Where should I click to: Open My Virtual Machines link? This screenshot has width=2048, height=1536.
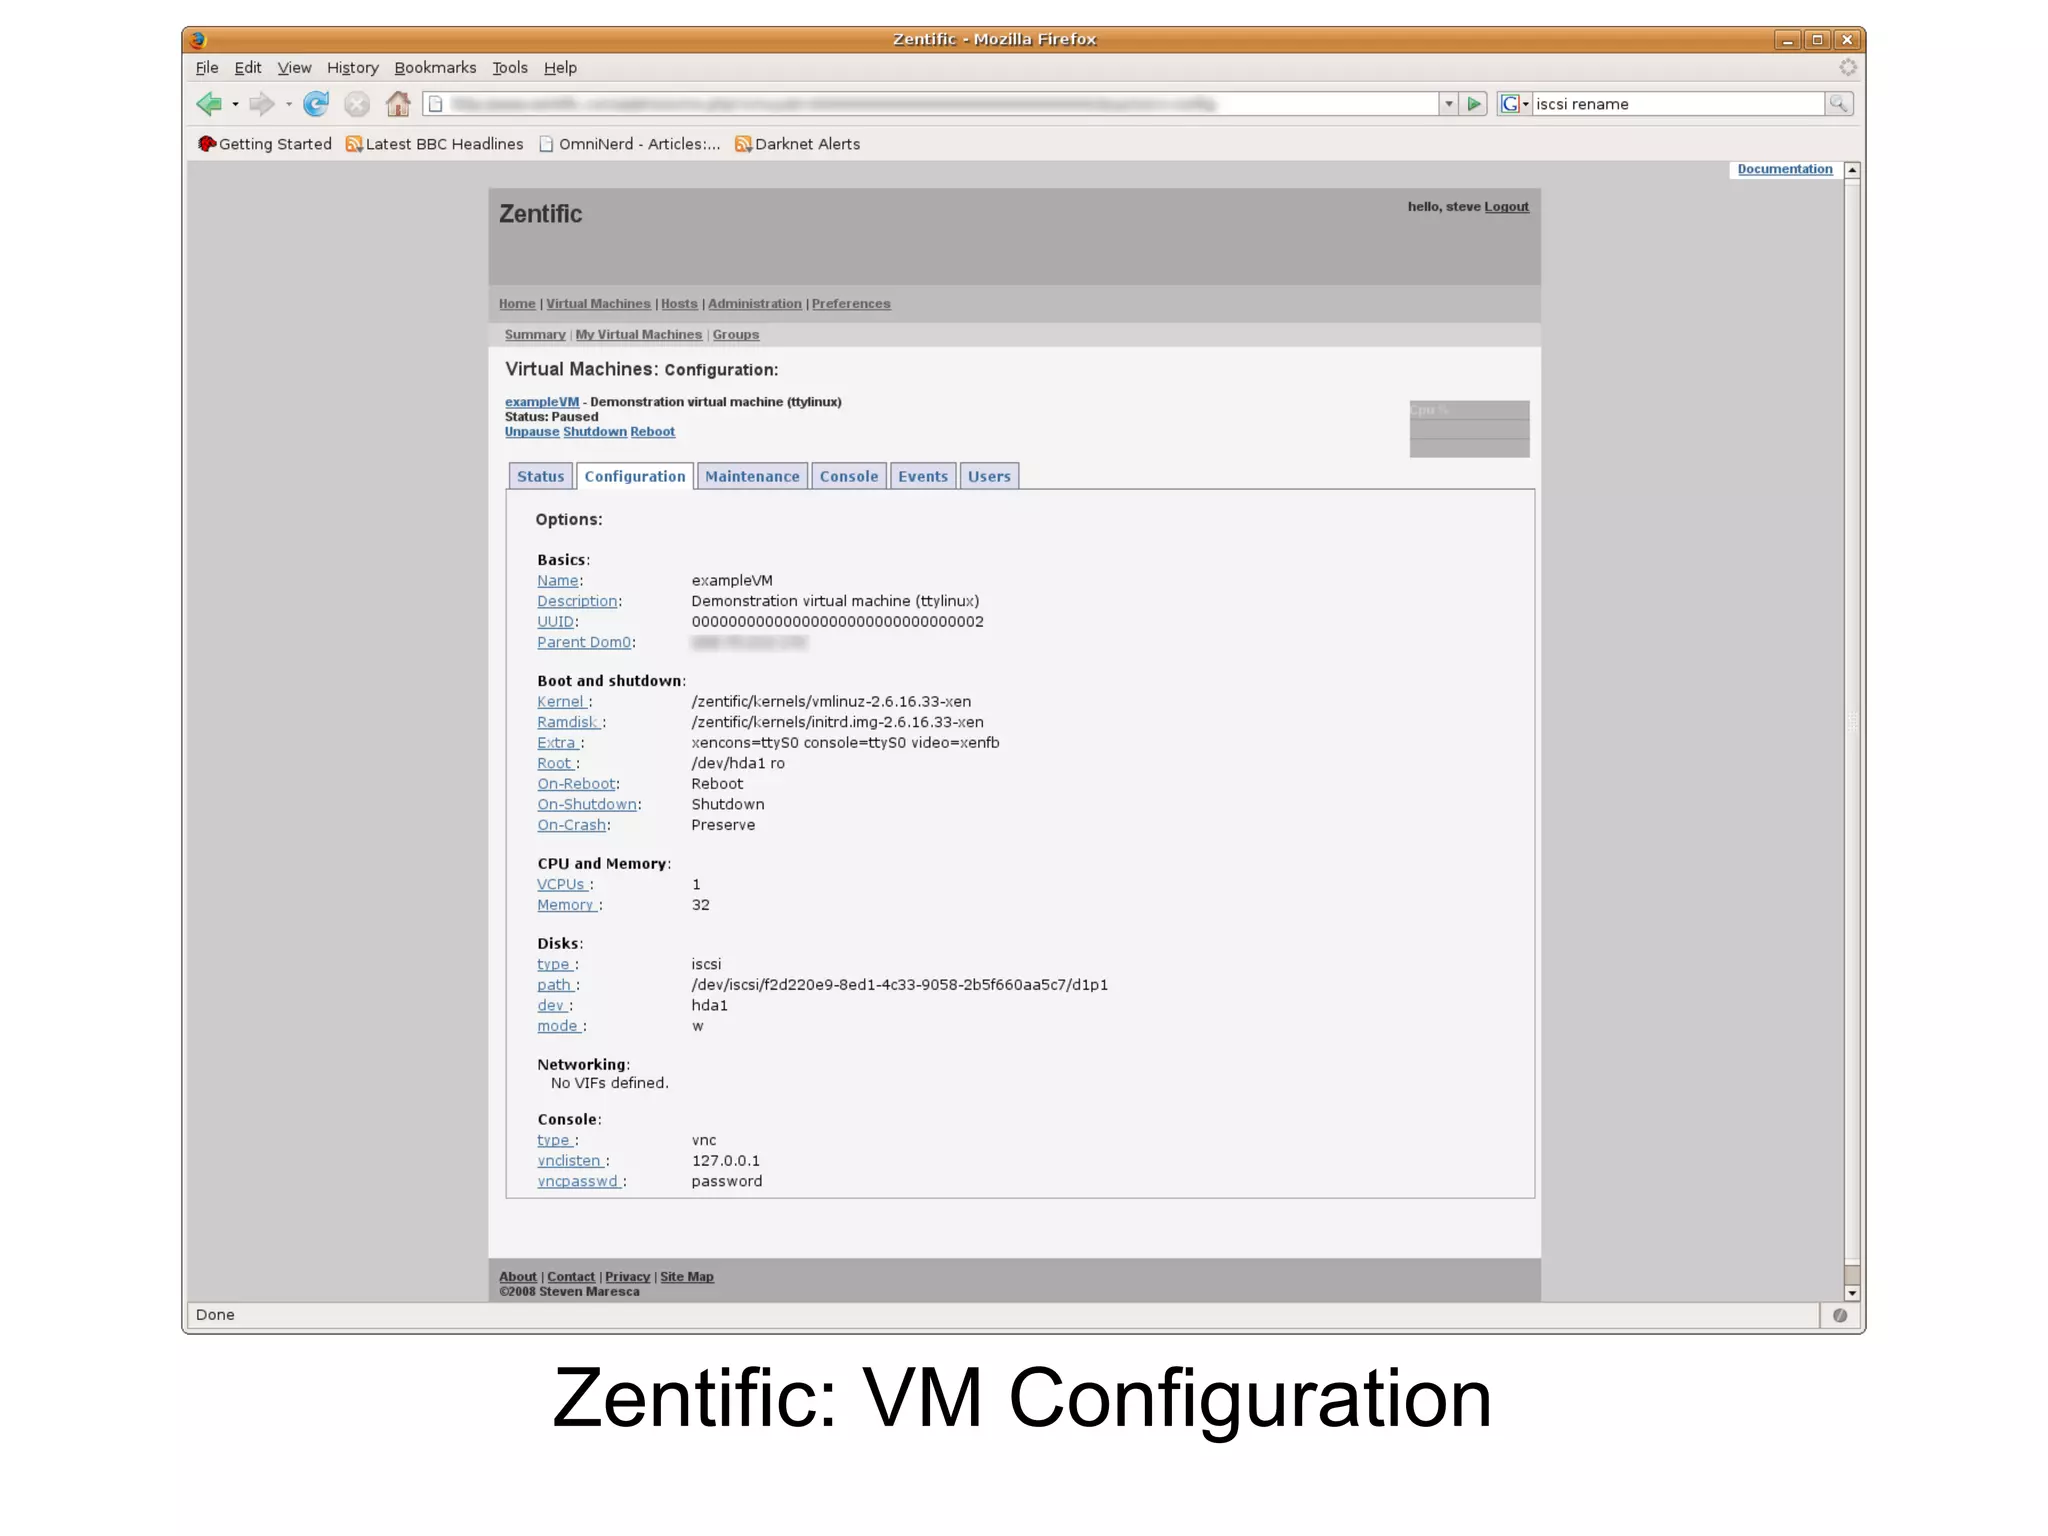coord(638,335)
